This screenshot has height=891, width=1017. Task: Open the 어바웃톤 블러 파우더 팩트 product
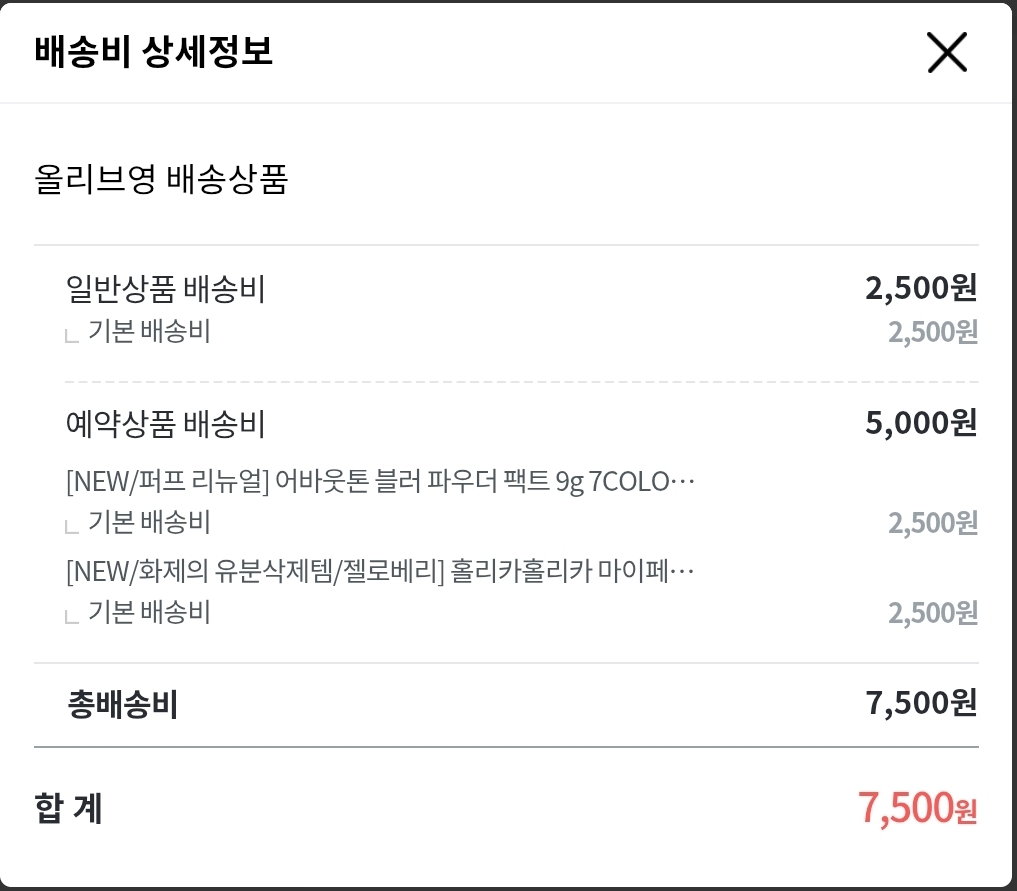[x=380, y=482]
